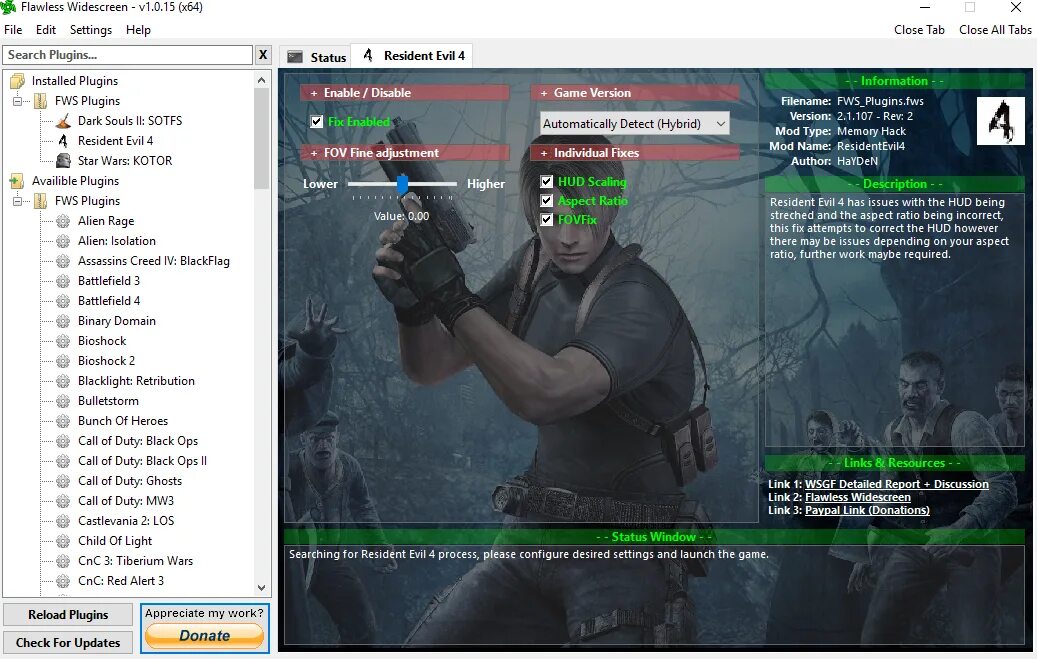Click the gear icon beside Castlevania 2: LOS
Viewport: 1037px width, 659px height.
pos(63,521)
